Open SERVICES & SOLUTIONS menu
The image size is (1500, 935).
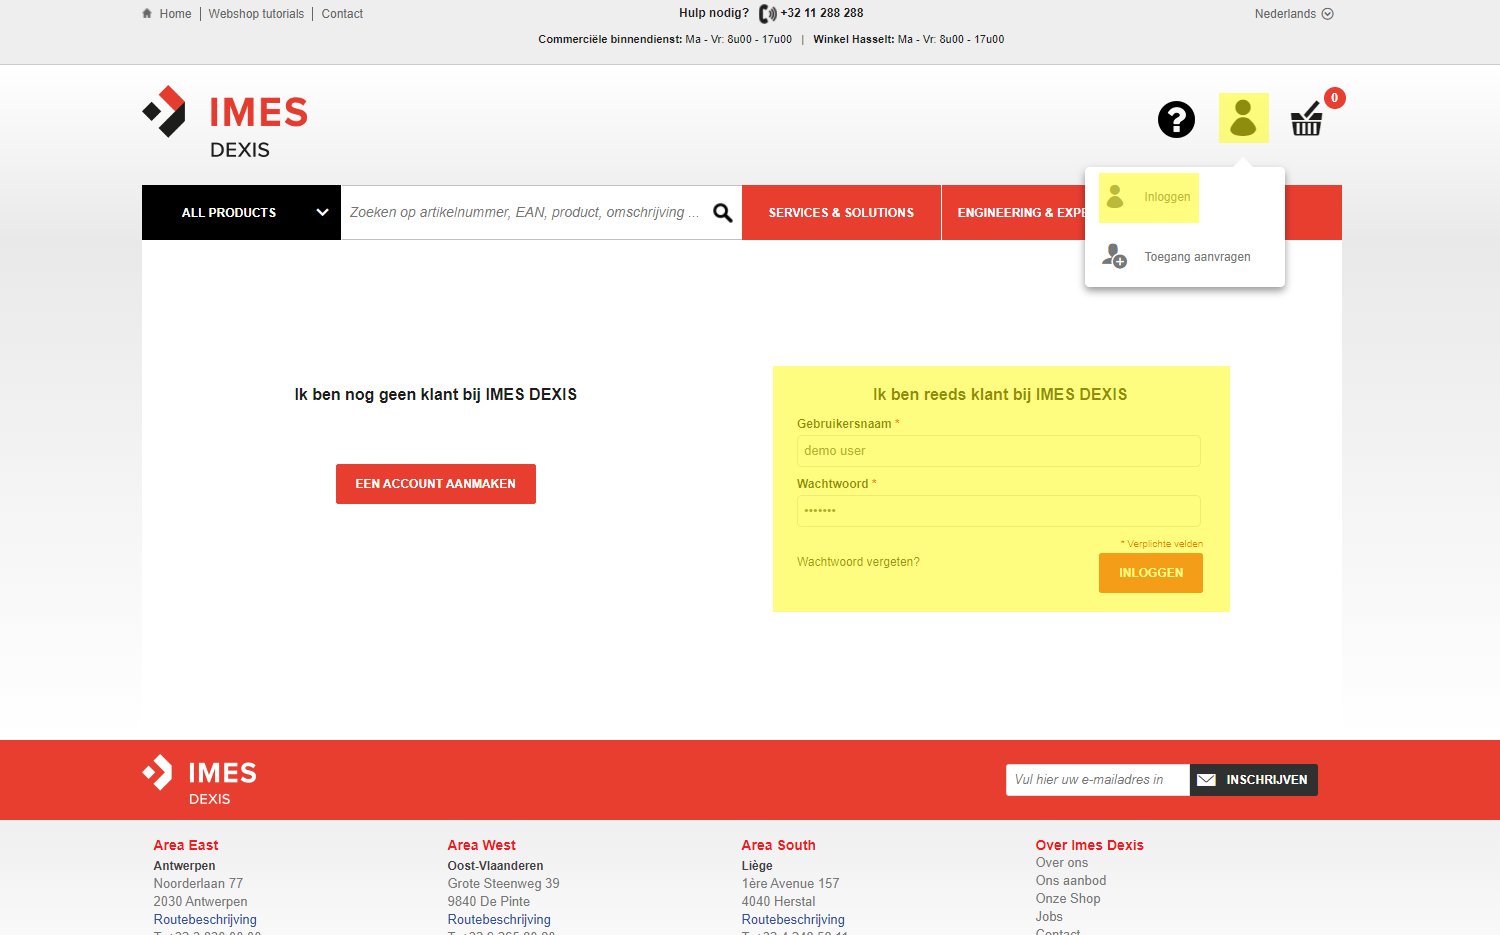coord(841,212)
